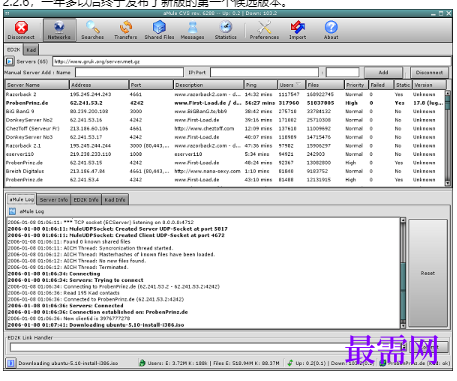View the Statistics page
The width and height of the screenshot is (457, 381).
coord(226,30)
